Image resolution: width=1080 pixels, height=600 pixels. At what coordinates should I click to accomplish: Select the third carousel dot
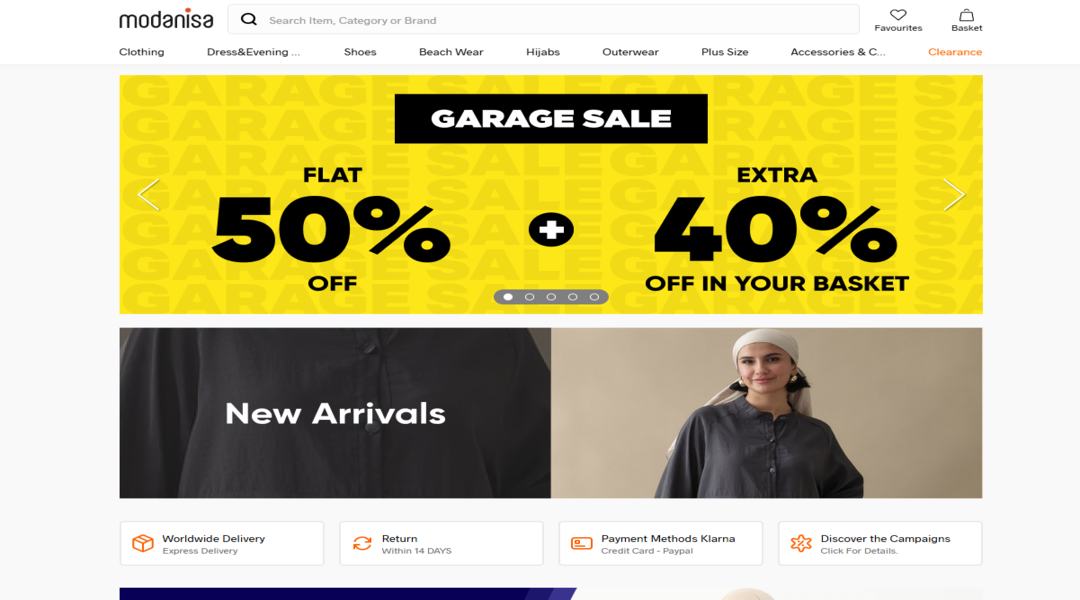pyautogui.click(x=551, y=297)
